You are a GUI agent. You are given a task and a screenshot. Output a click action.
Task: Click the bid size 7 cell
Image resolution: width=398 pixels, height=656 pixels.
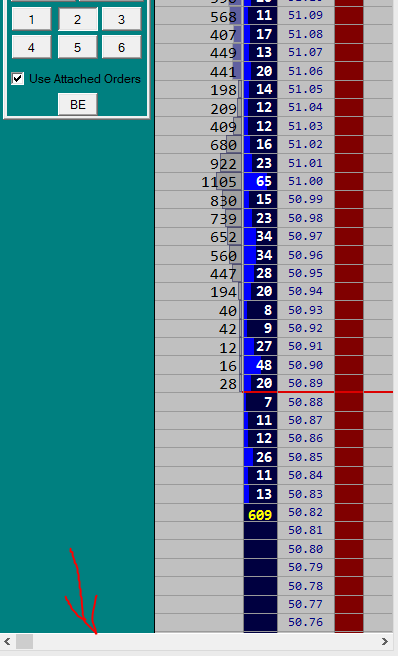pyautogui.click(x=260, y=402)
